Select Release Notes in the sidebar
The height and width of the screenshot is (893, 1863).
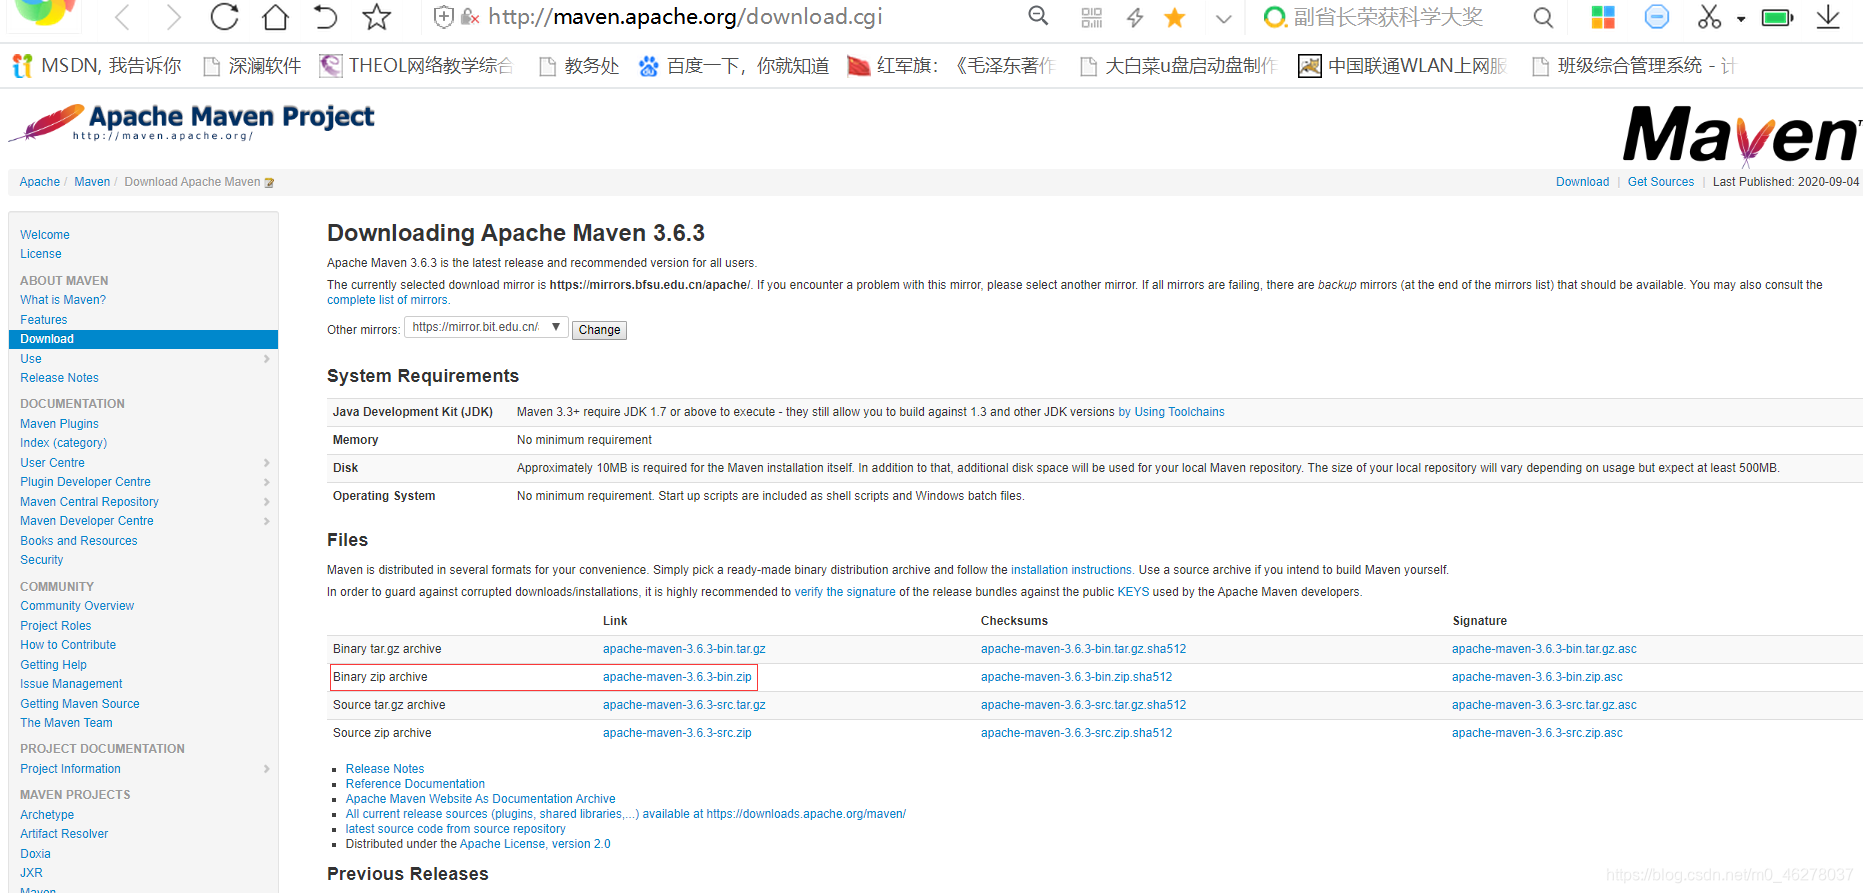(x=59, y=378)
